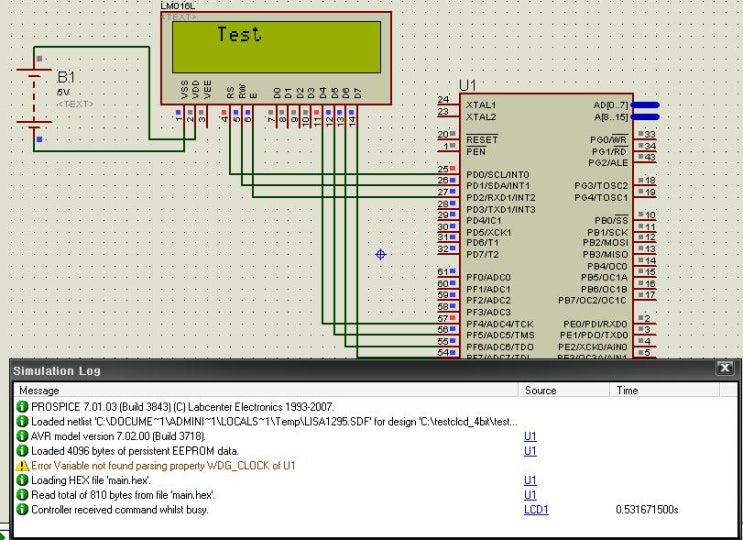Click the RESET pin 20 of U1
Image resolution: width=743 pixels, height=540 pixels.
[x=448, y=135]
